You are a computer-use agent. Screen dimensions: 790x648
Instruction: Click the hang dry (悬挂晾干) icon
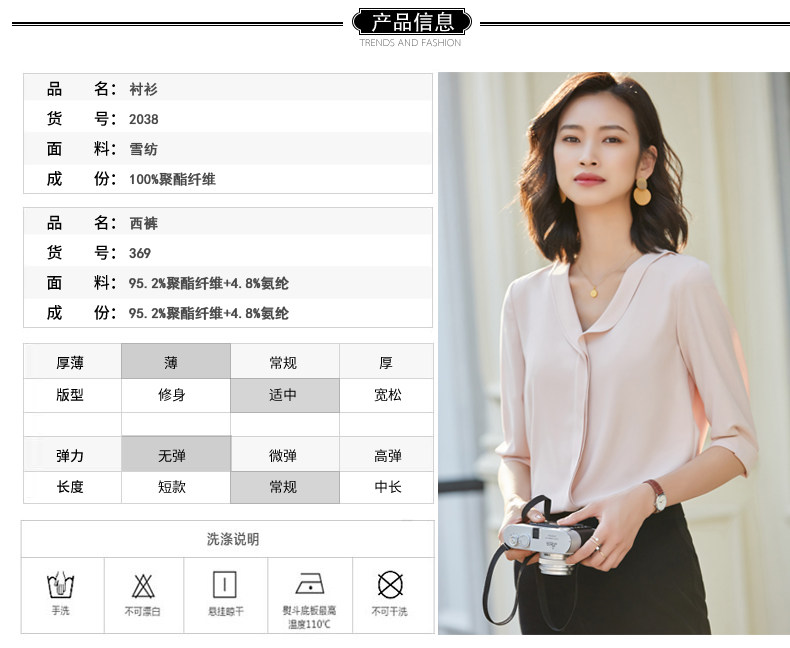tap(225, 585)
